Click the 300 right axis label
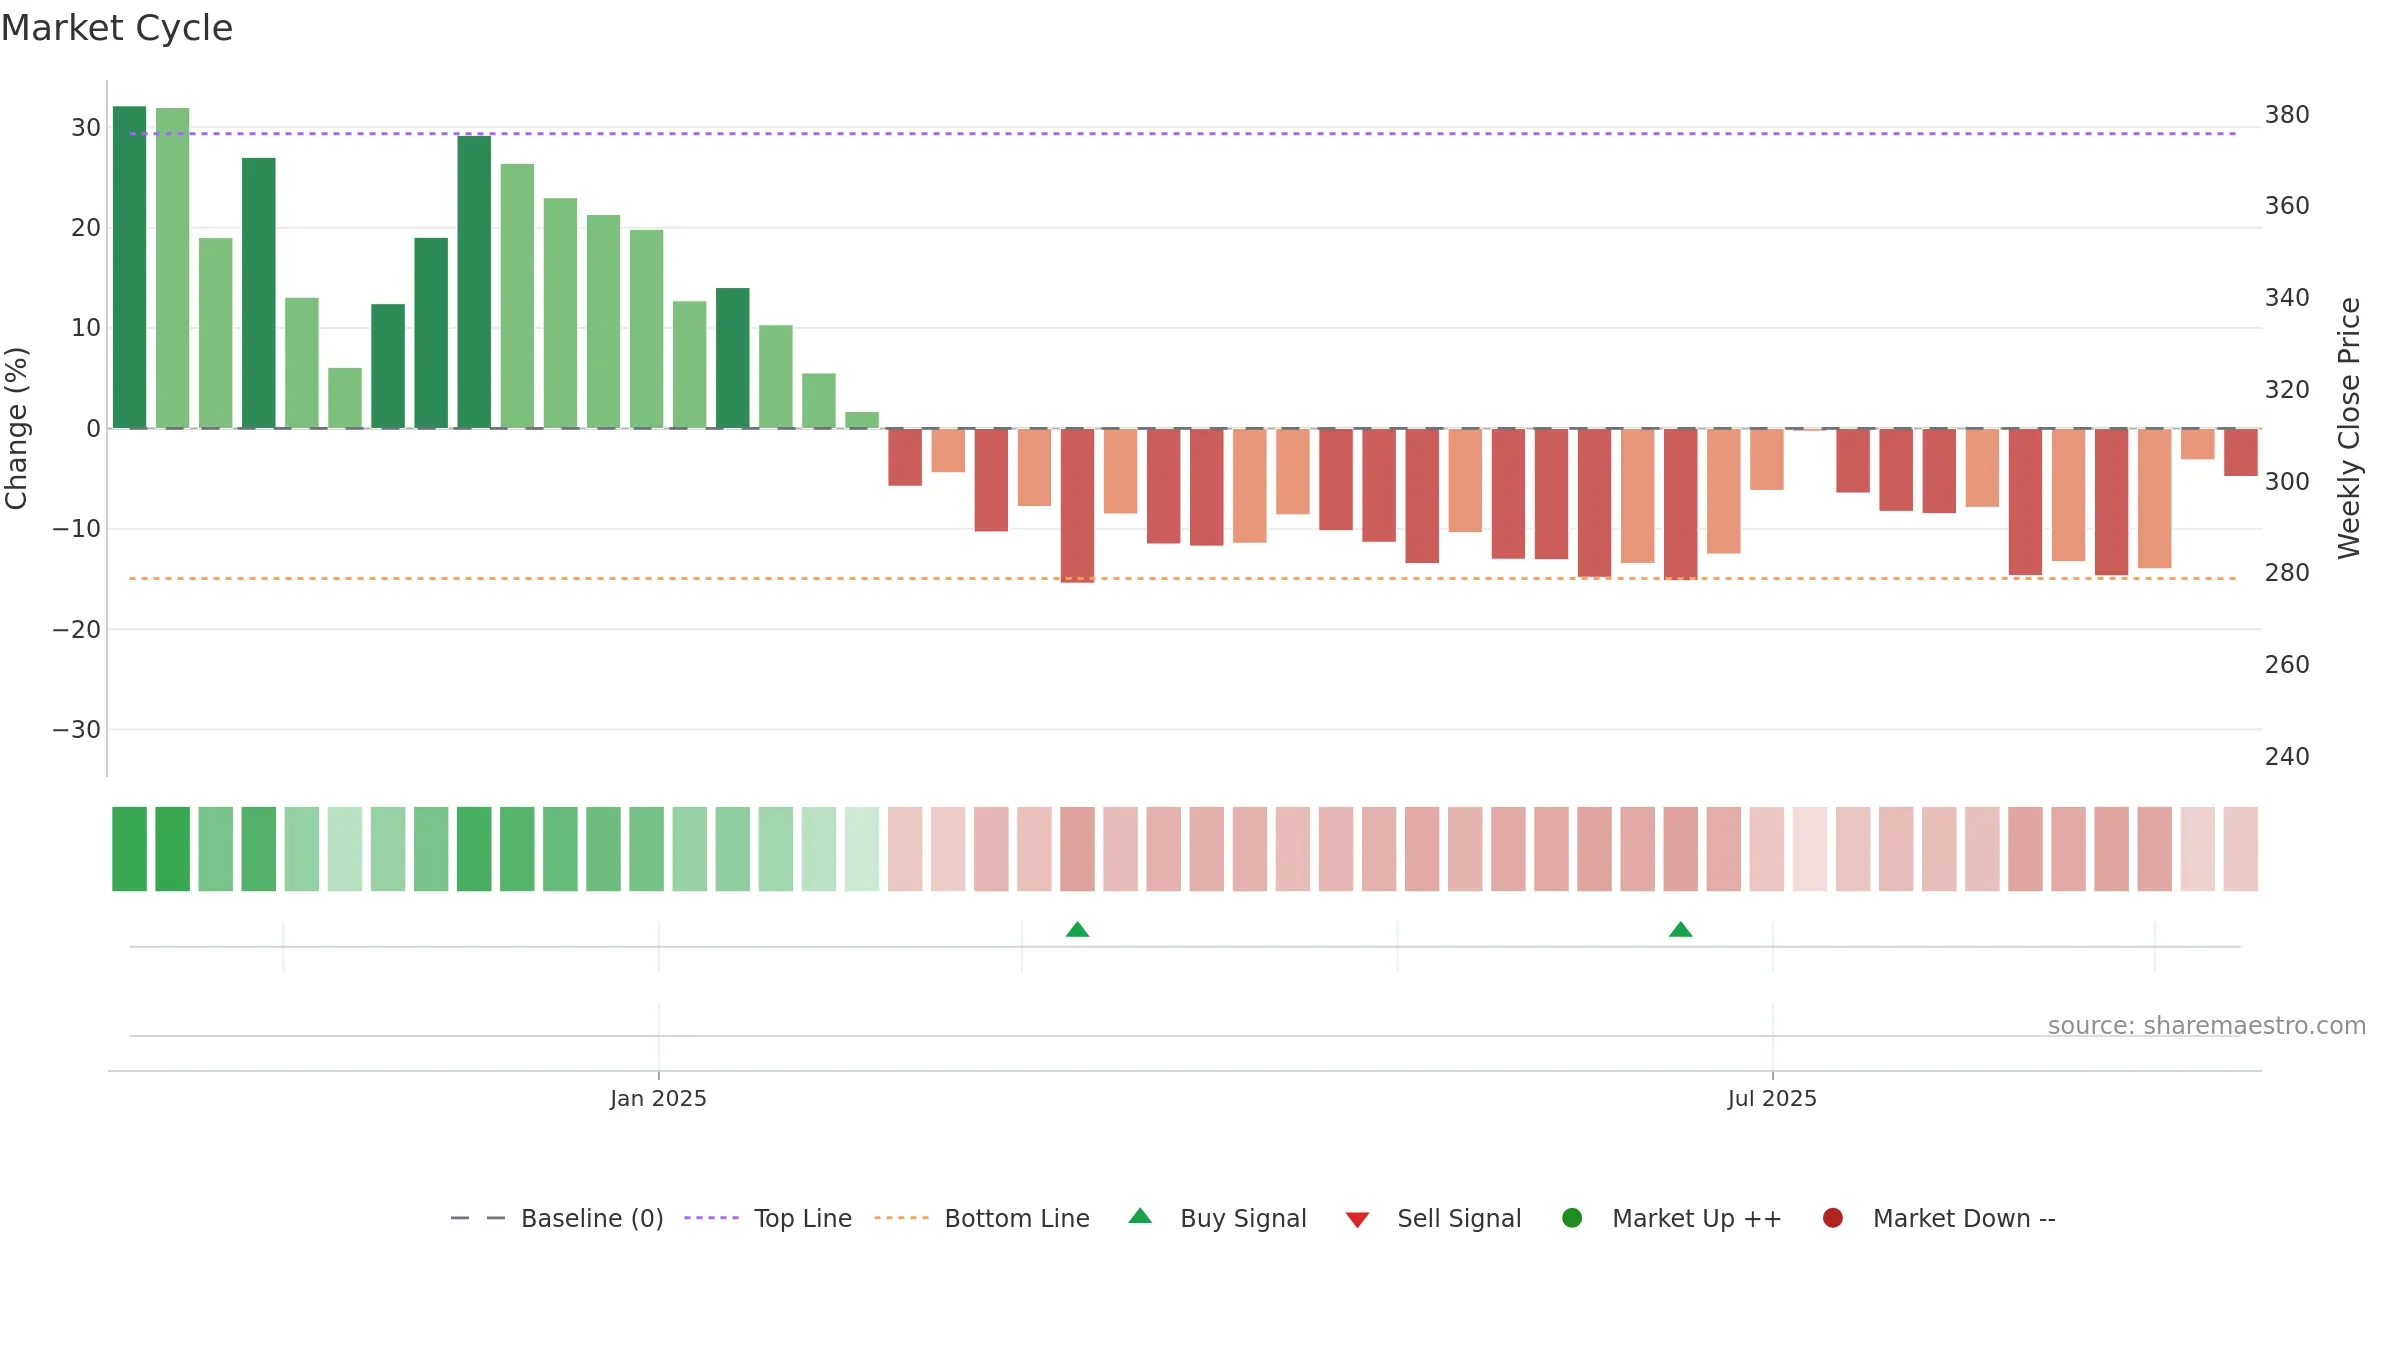The image size is (2400, 1350). click(2287, 482)
